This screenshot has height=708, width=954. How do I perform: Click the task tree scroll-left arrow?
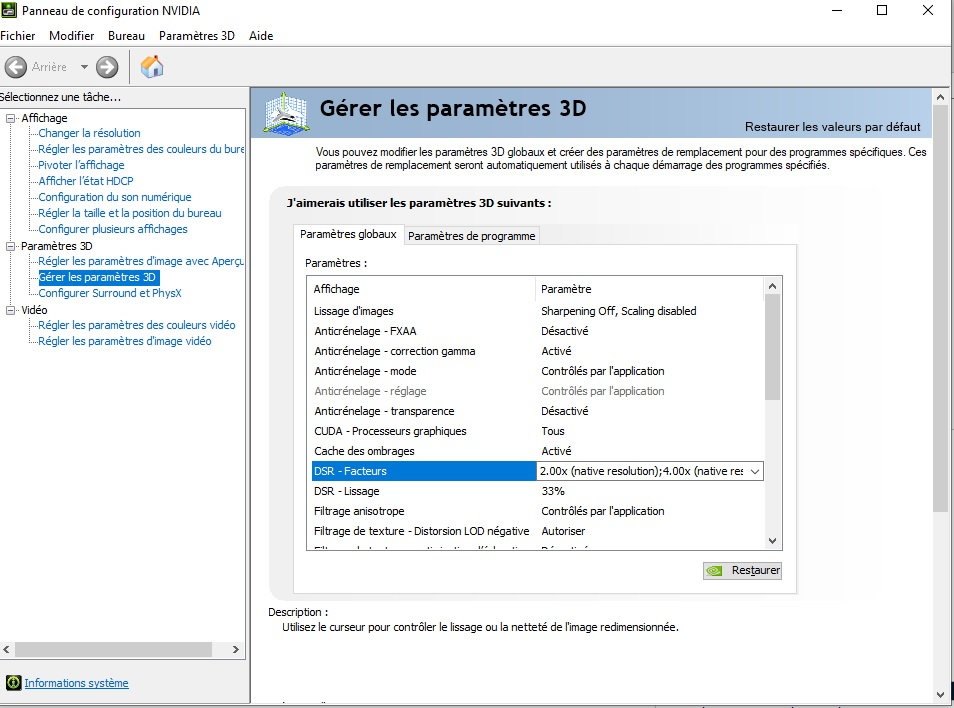click(6, 650)
